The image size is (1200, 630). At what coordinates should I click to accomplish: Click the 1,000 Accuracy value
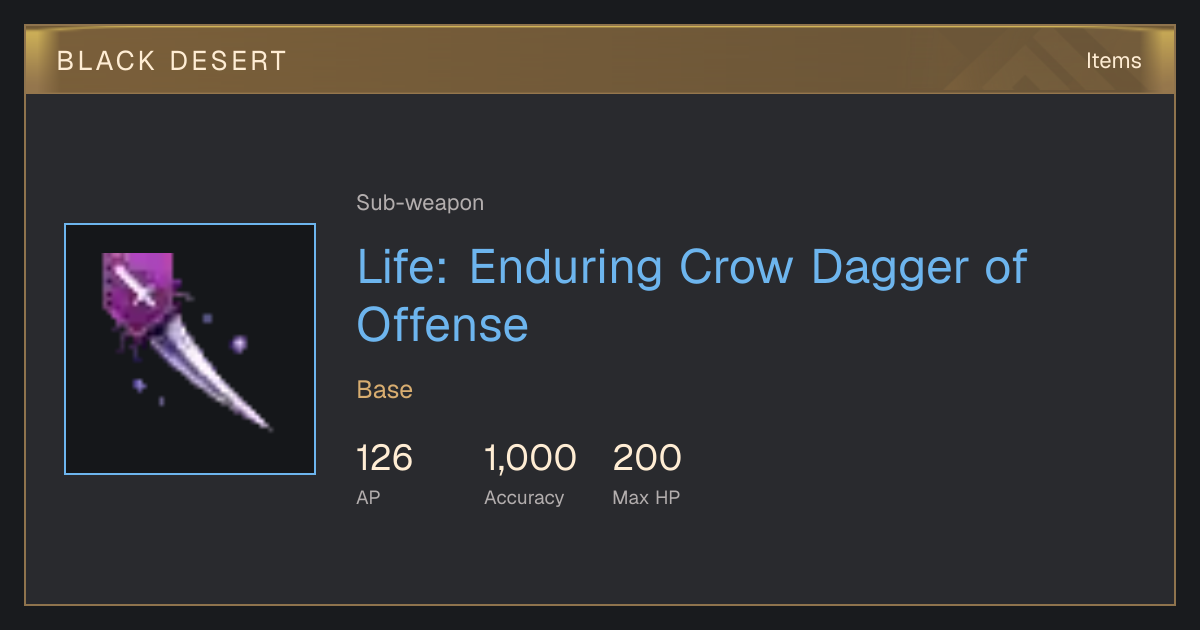[x=530, y=458]
